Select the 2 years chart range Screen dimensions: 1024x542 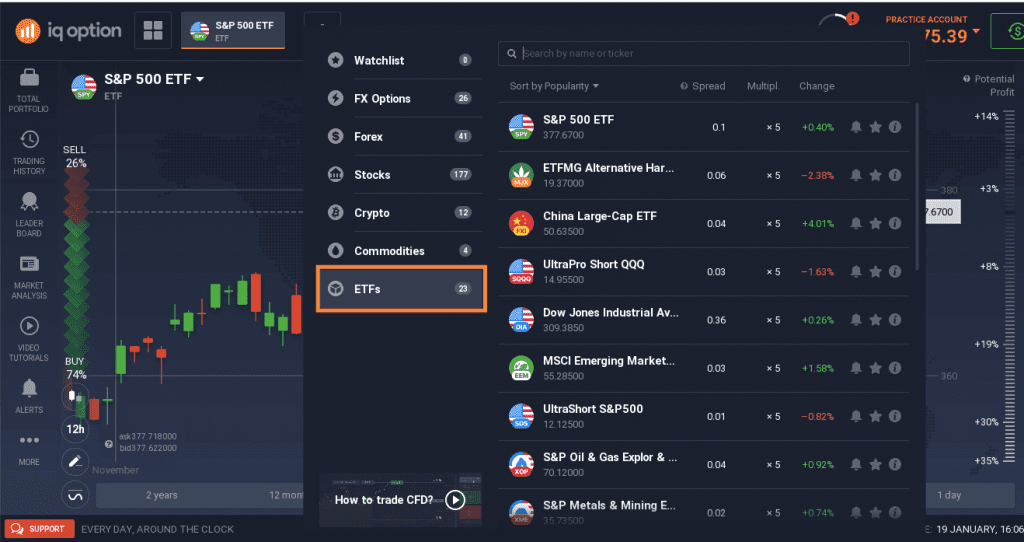tap(161, 495)
